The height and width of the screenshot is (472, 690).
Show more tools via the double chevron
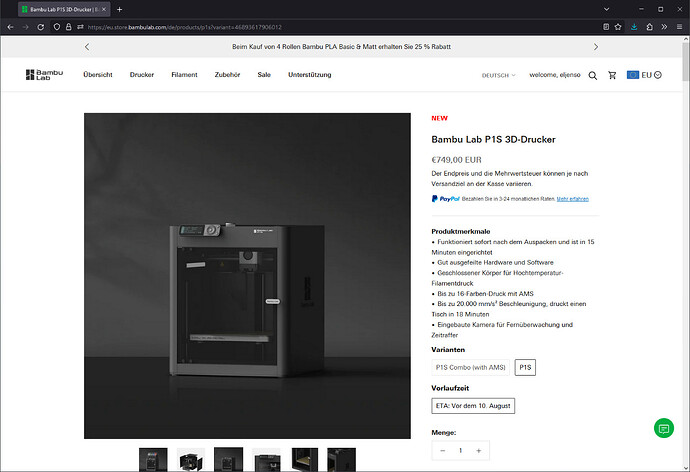point(664,27)
